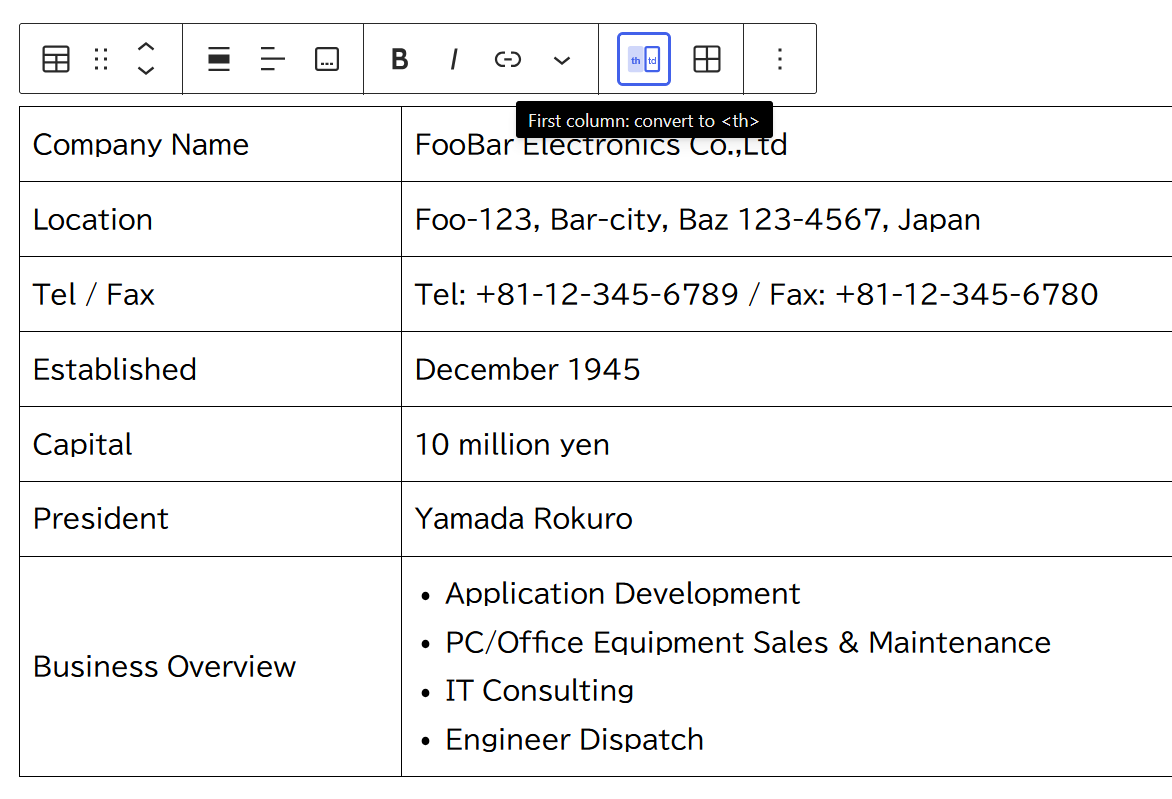Click the Yamada Rokuro cell

[786, 519]
